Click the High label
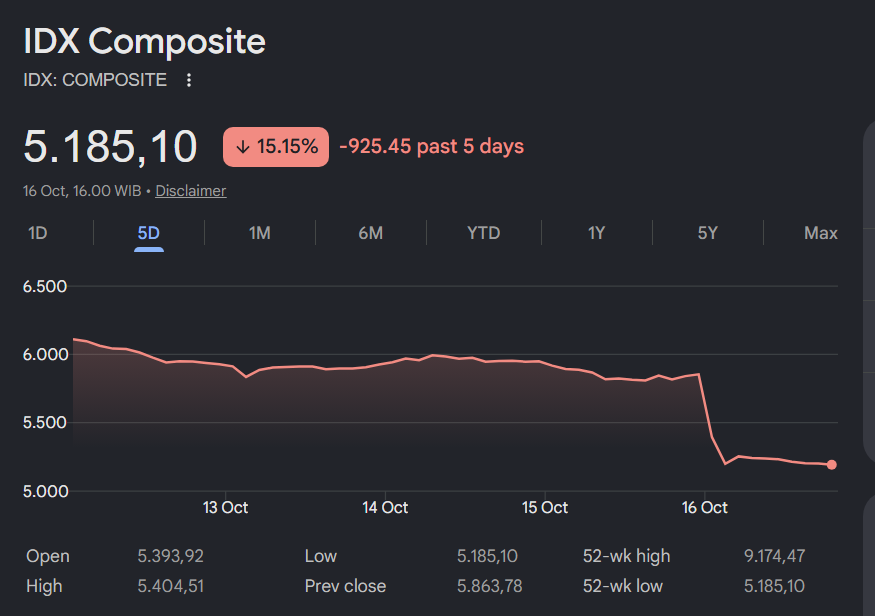Screen dimensions: 875x616 [44, 586]
